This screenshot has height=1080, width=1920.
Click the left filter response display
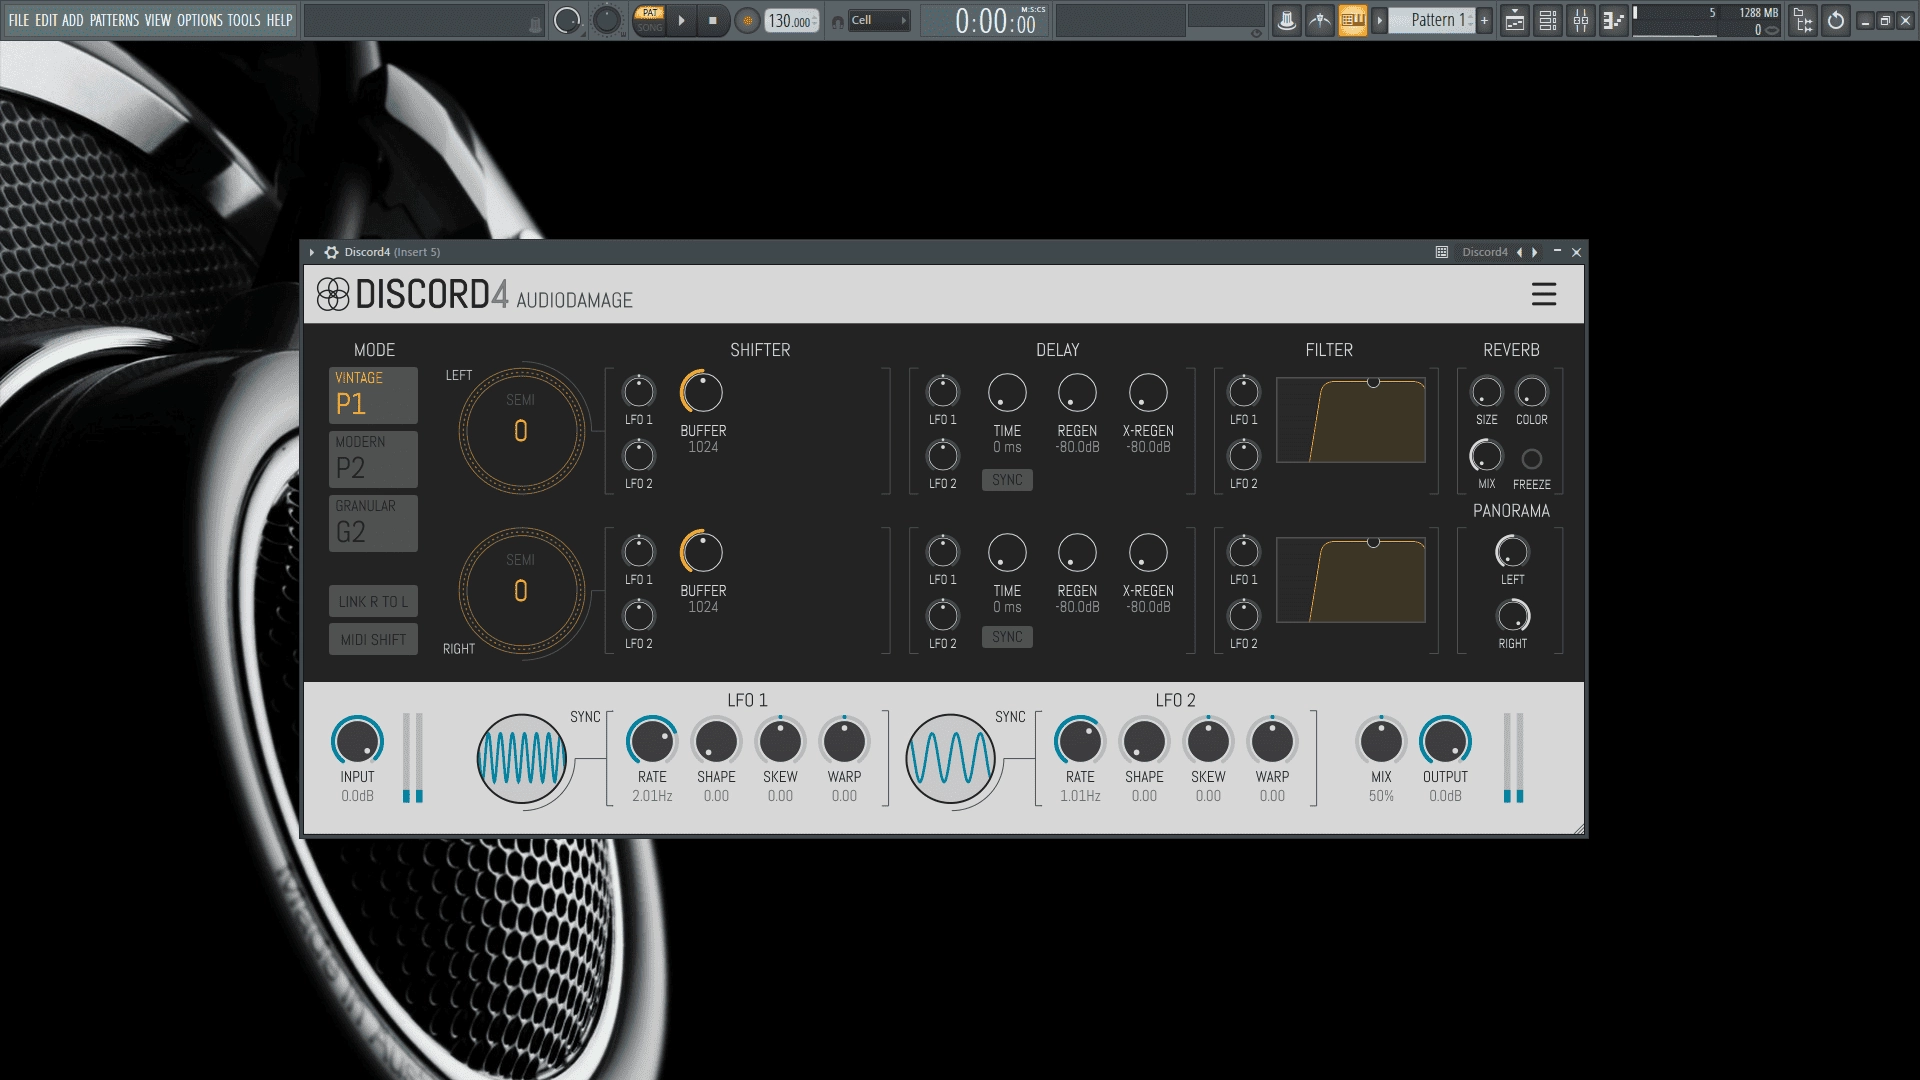pos(1351,420)
